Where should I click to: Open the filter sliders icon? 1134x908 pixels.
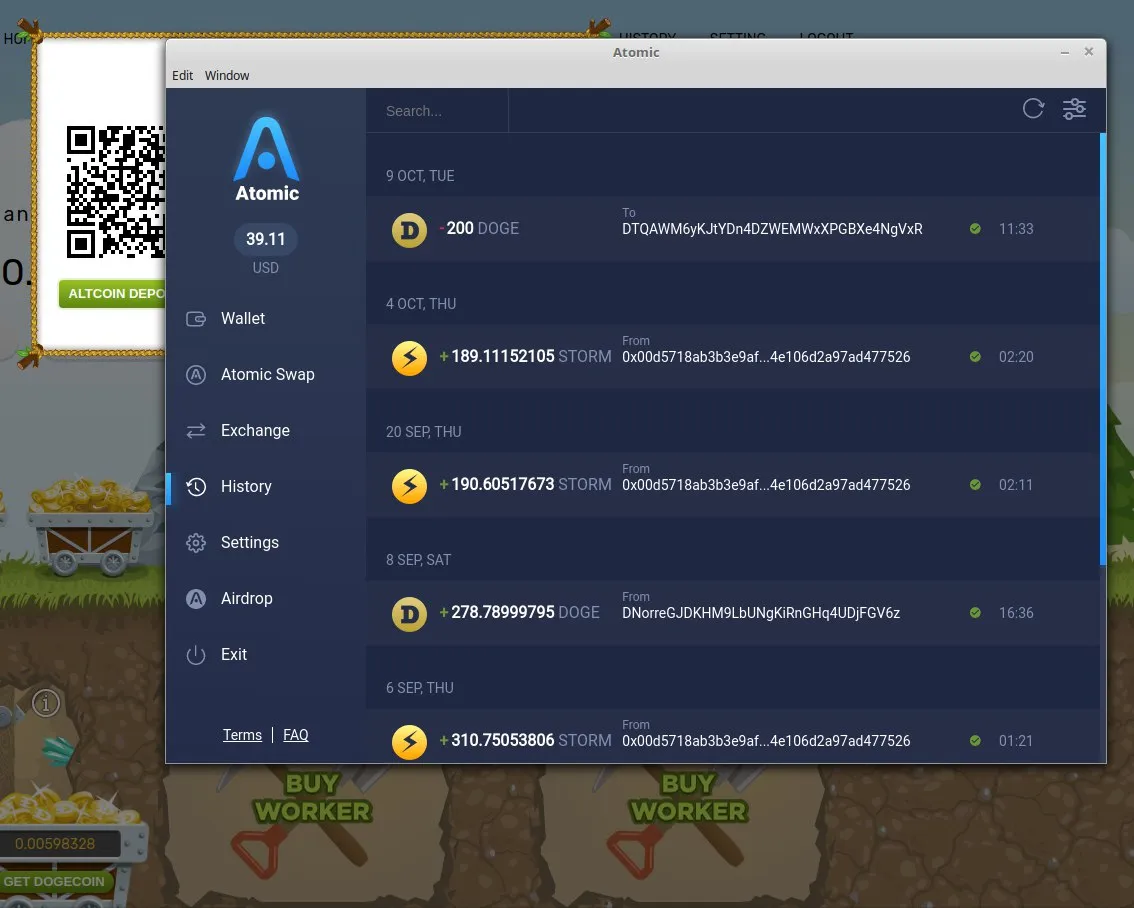tap(1074, 108)
